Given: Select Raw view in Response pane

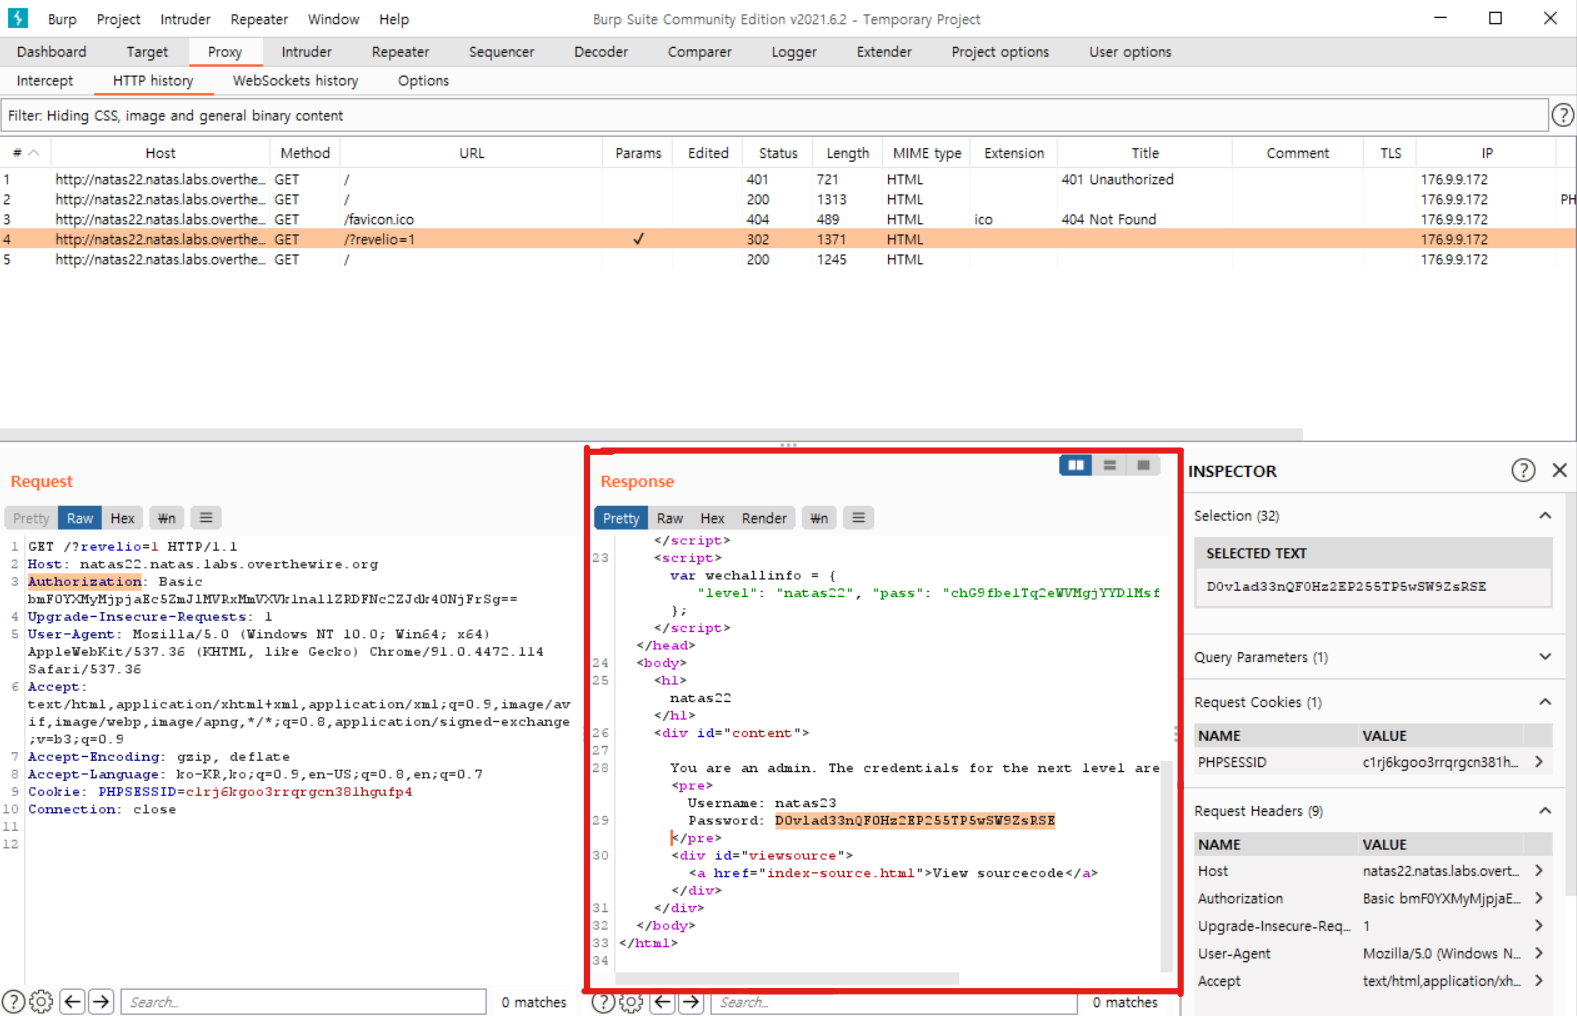Looking at the screenshot, I should pos(670,518).
